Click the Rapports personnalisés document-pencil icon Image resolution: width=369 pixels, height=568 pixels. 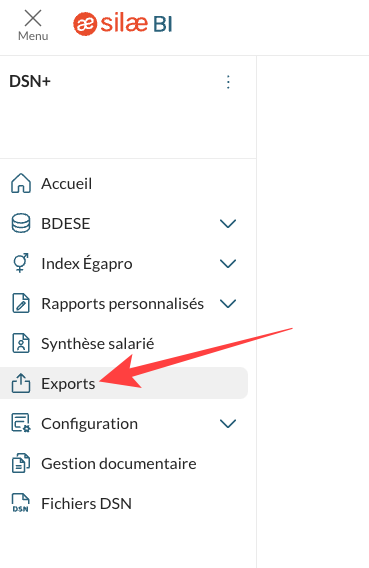[x=21, y=303]
